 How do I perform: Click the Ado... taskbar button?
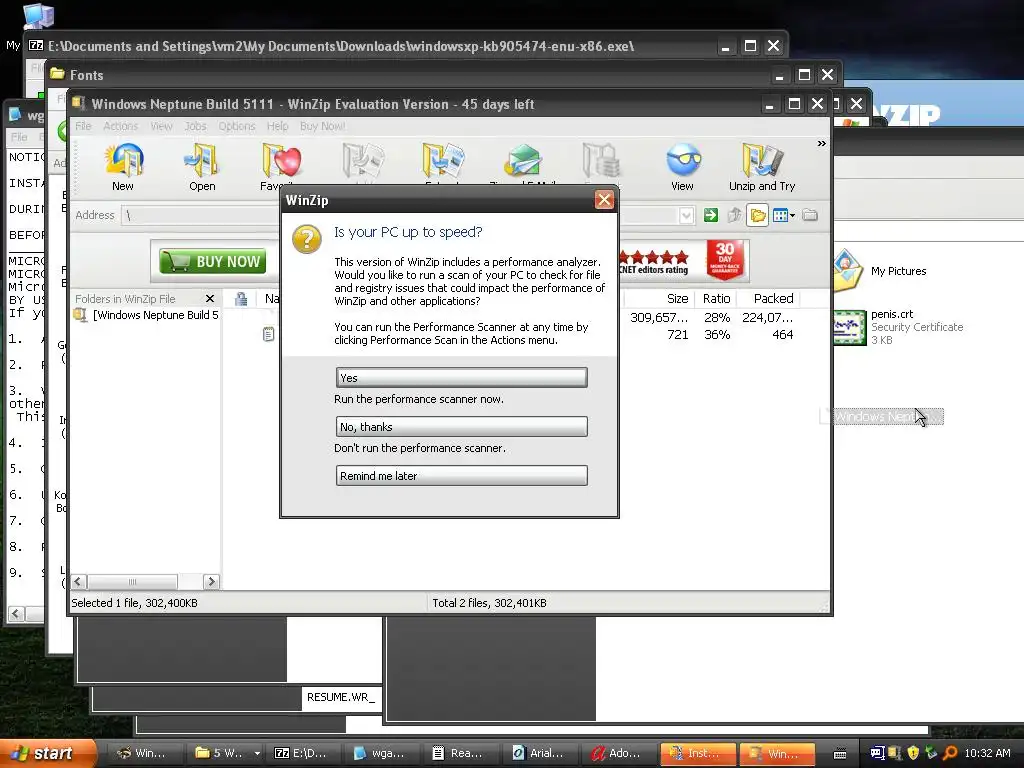pyautogui.click(x=619, y=753)
